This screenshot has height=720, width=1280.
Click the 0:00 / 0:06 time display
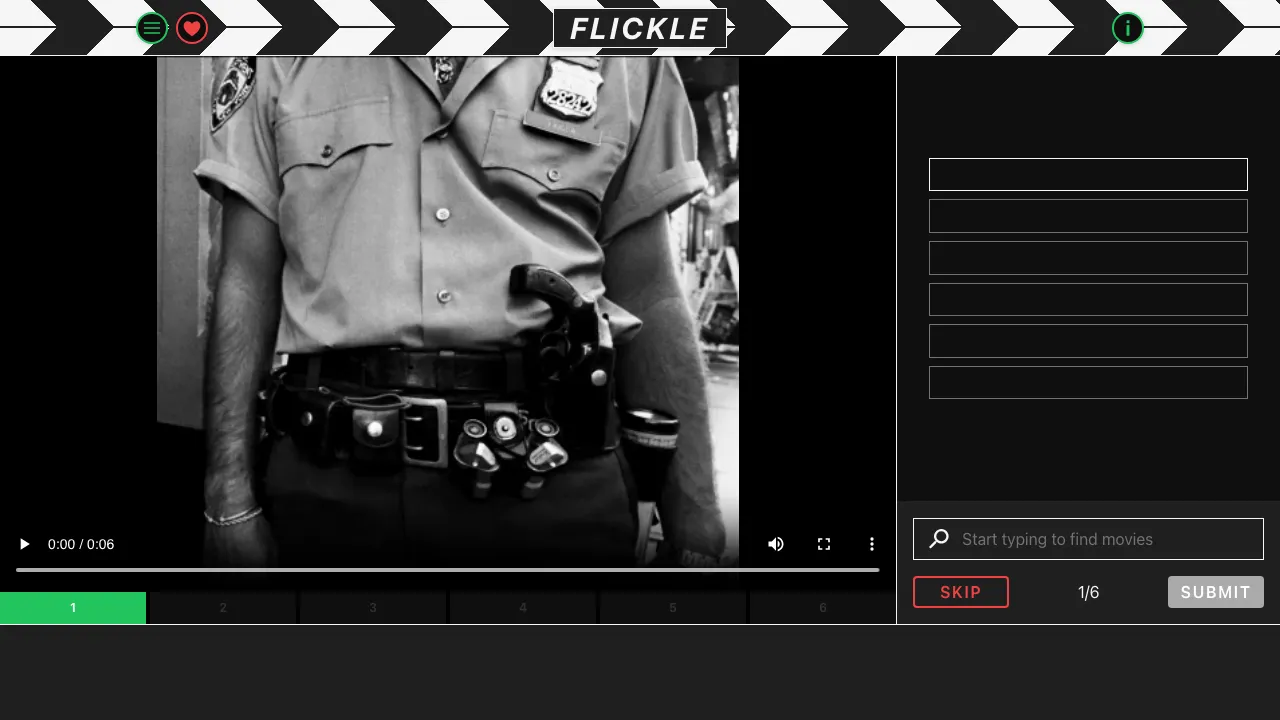(x=81, y=544)
